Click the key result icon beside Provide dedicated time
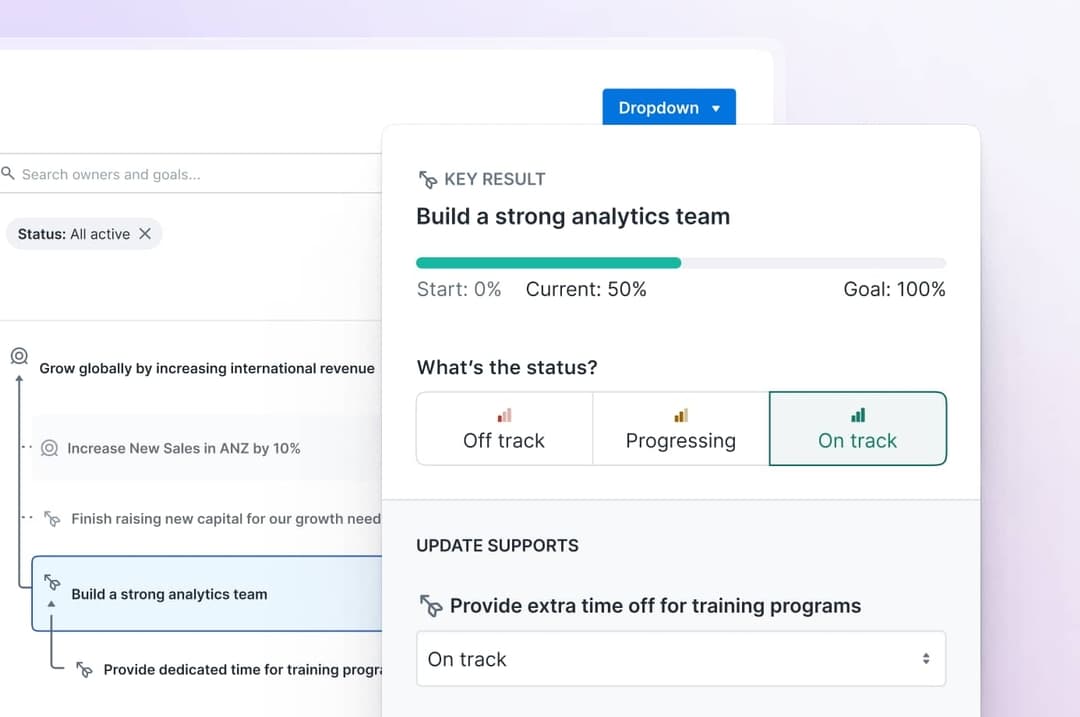This screenshot has width=1080, height=717. coord(85,669)
